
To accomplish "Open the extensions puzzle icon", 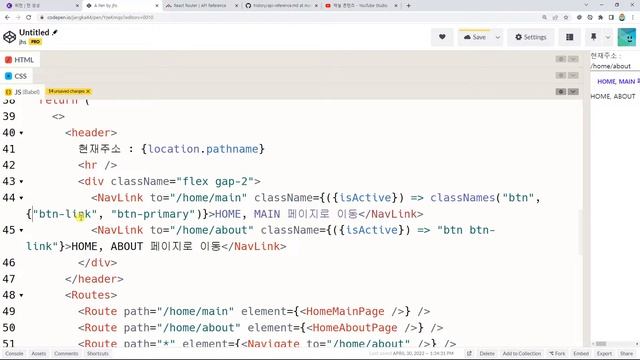I will (x=600, y=18).
